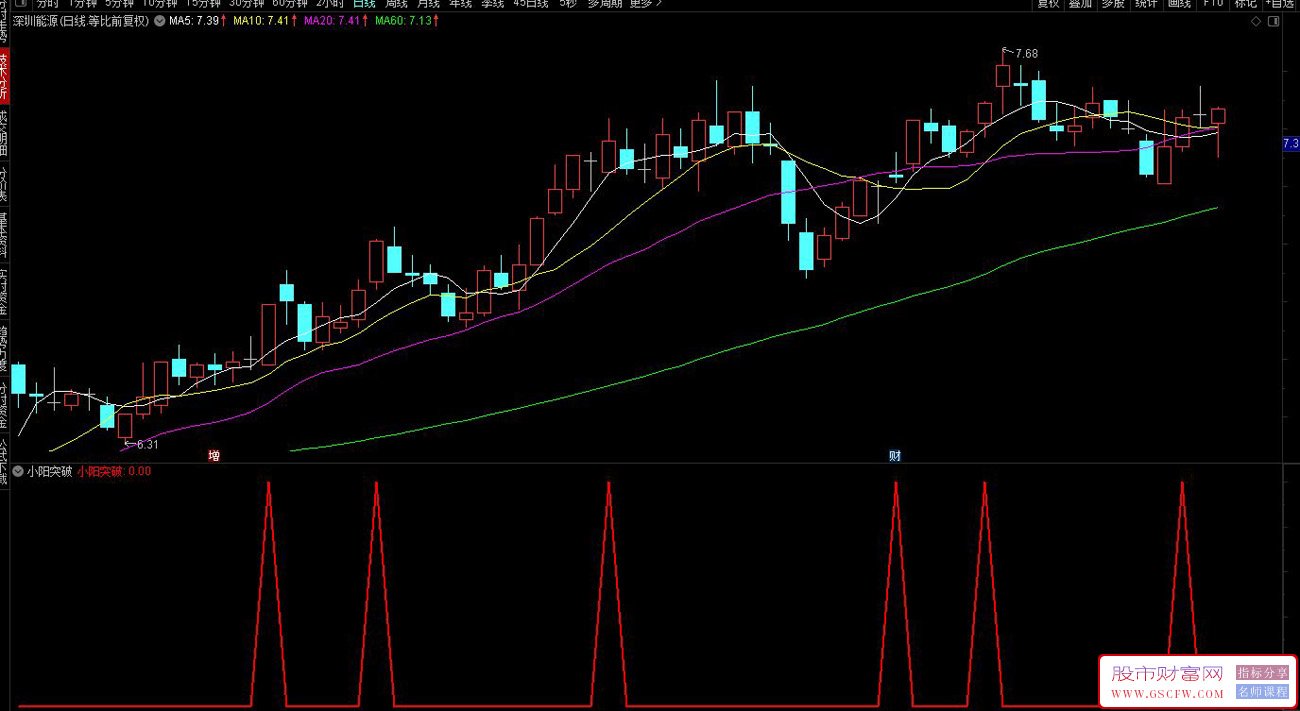The image size is (1300, 711).
Task: Click the MA5: 7.39 indicator label
Action: point(197,20)
